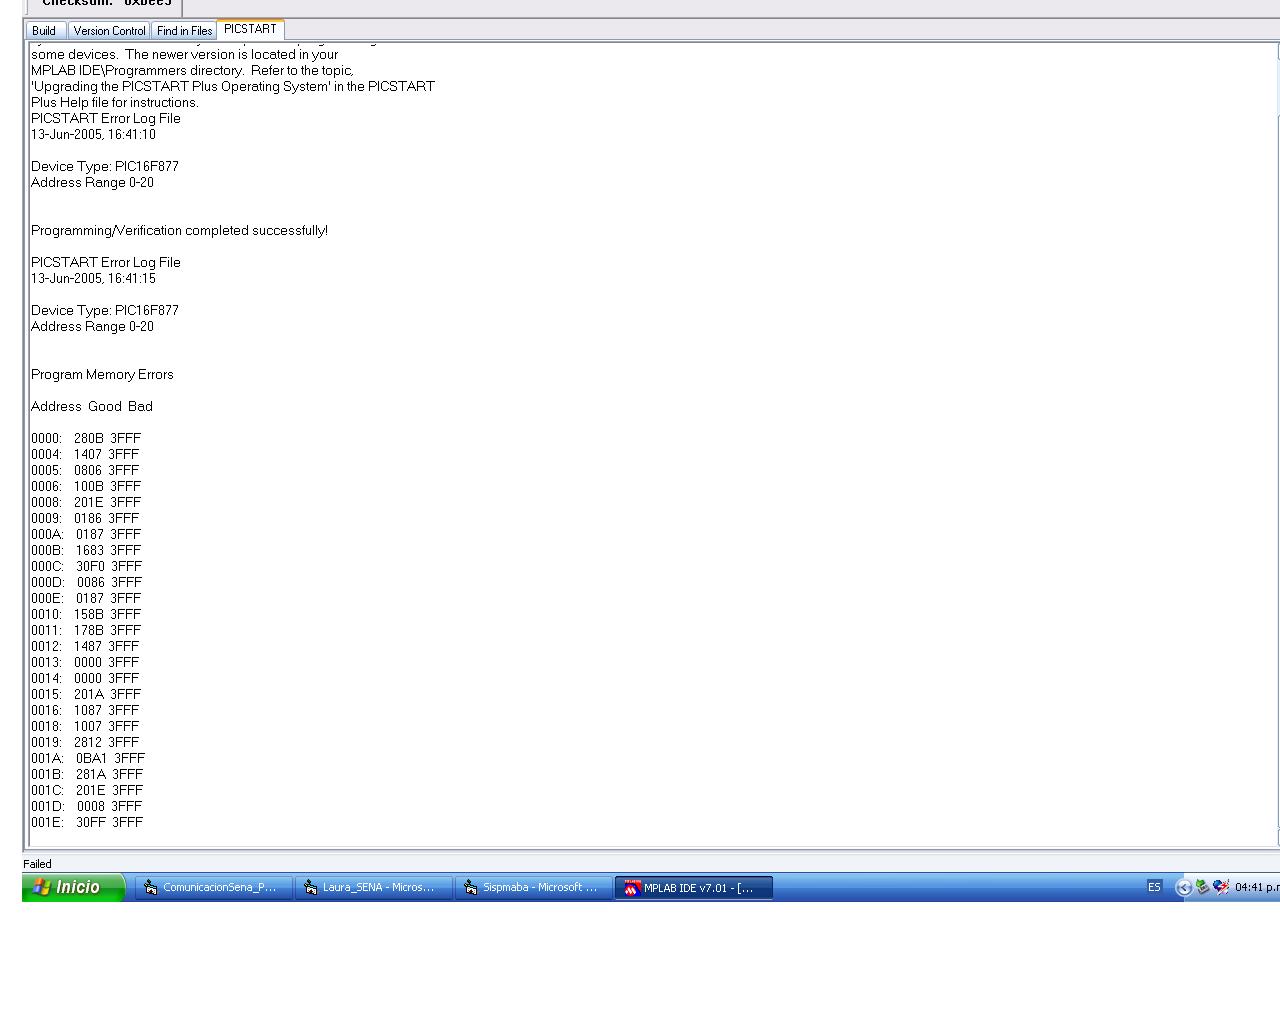
Task: Click error row '0014: 0000 3FFF'
Action: tap(85, 678)
